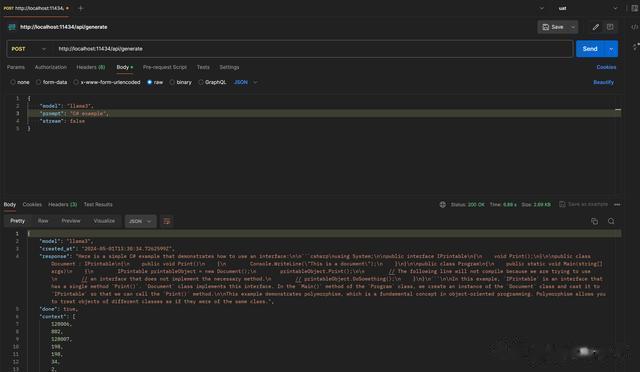Select the binary body type

click(x=180, y=82)
